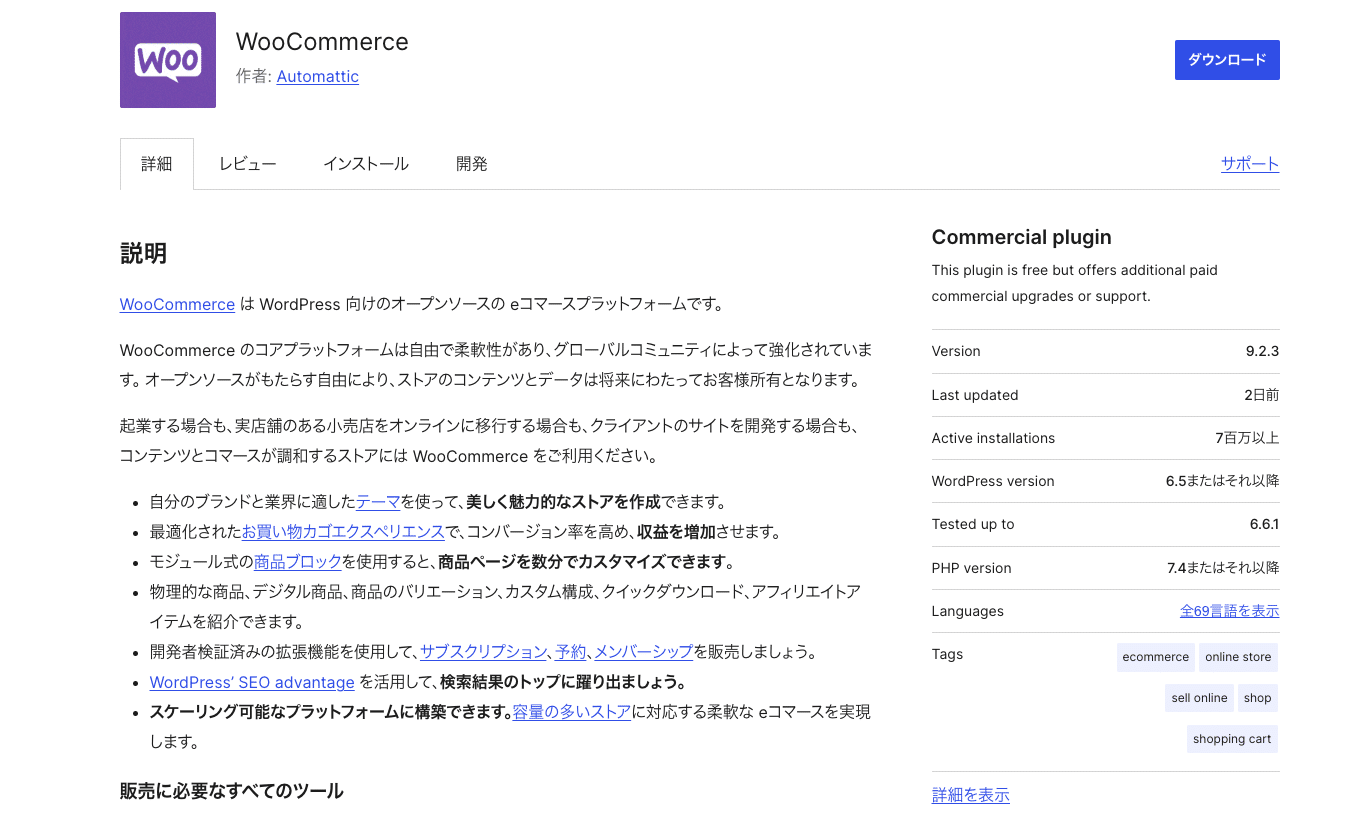Open the 商品ブロック link
The image size is (1370, 825).
click(x=298, y=562)
